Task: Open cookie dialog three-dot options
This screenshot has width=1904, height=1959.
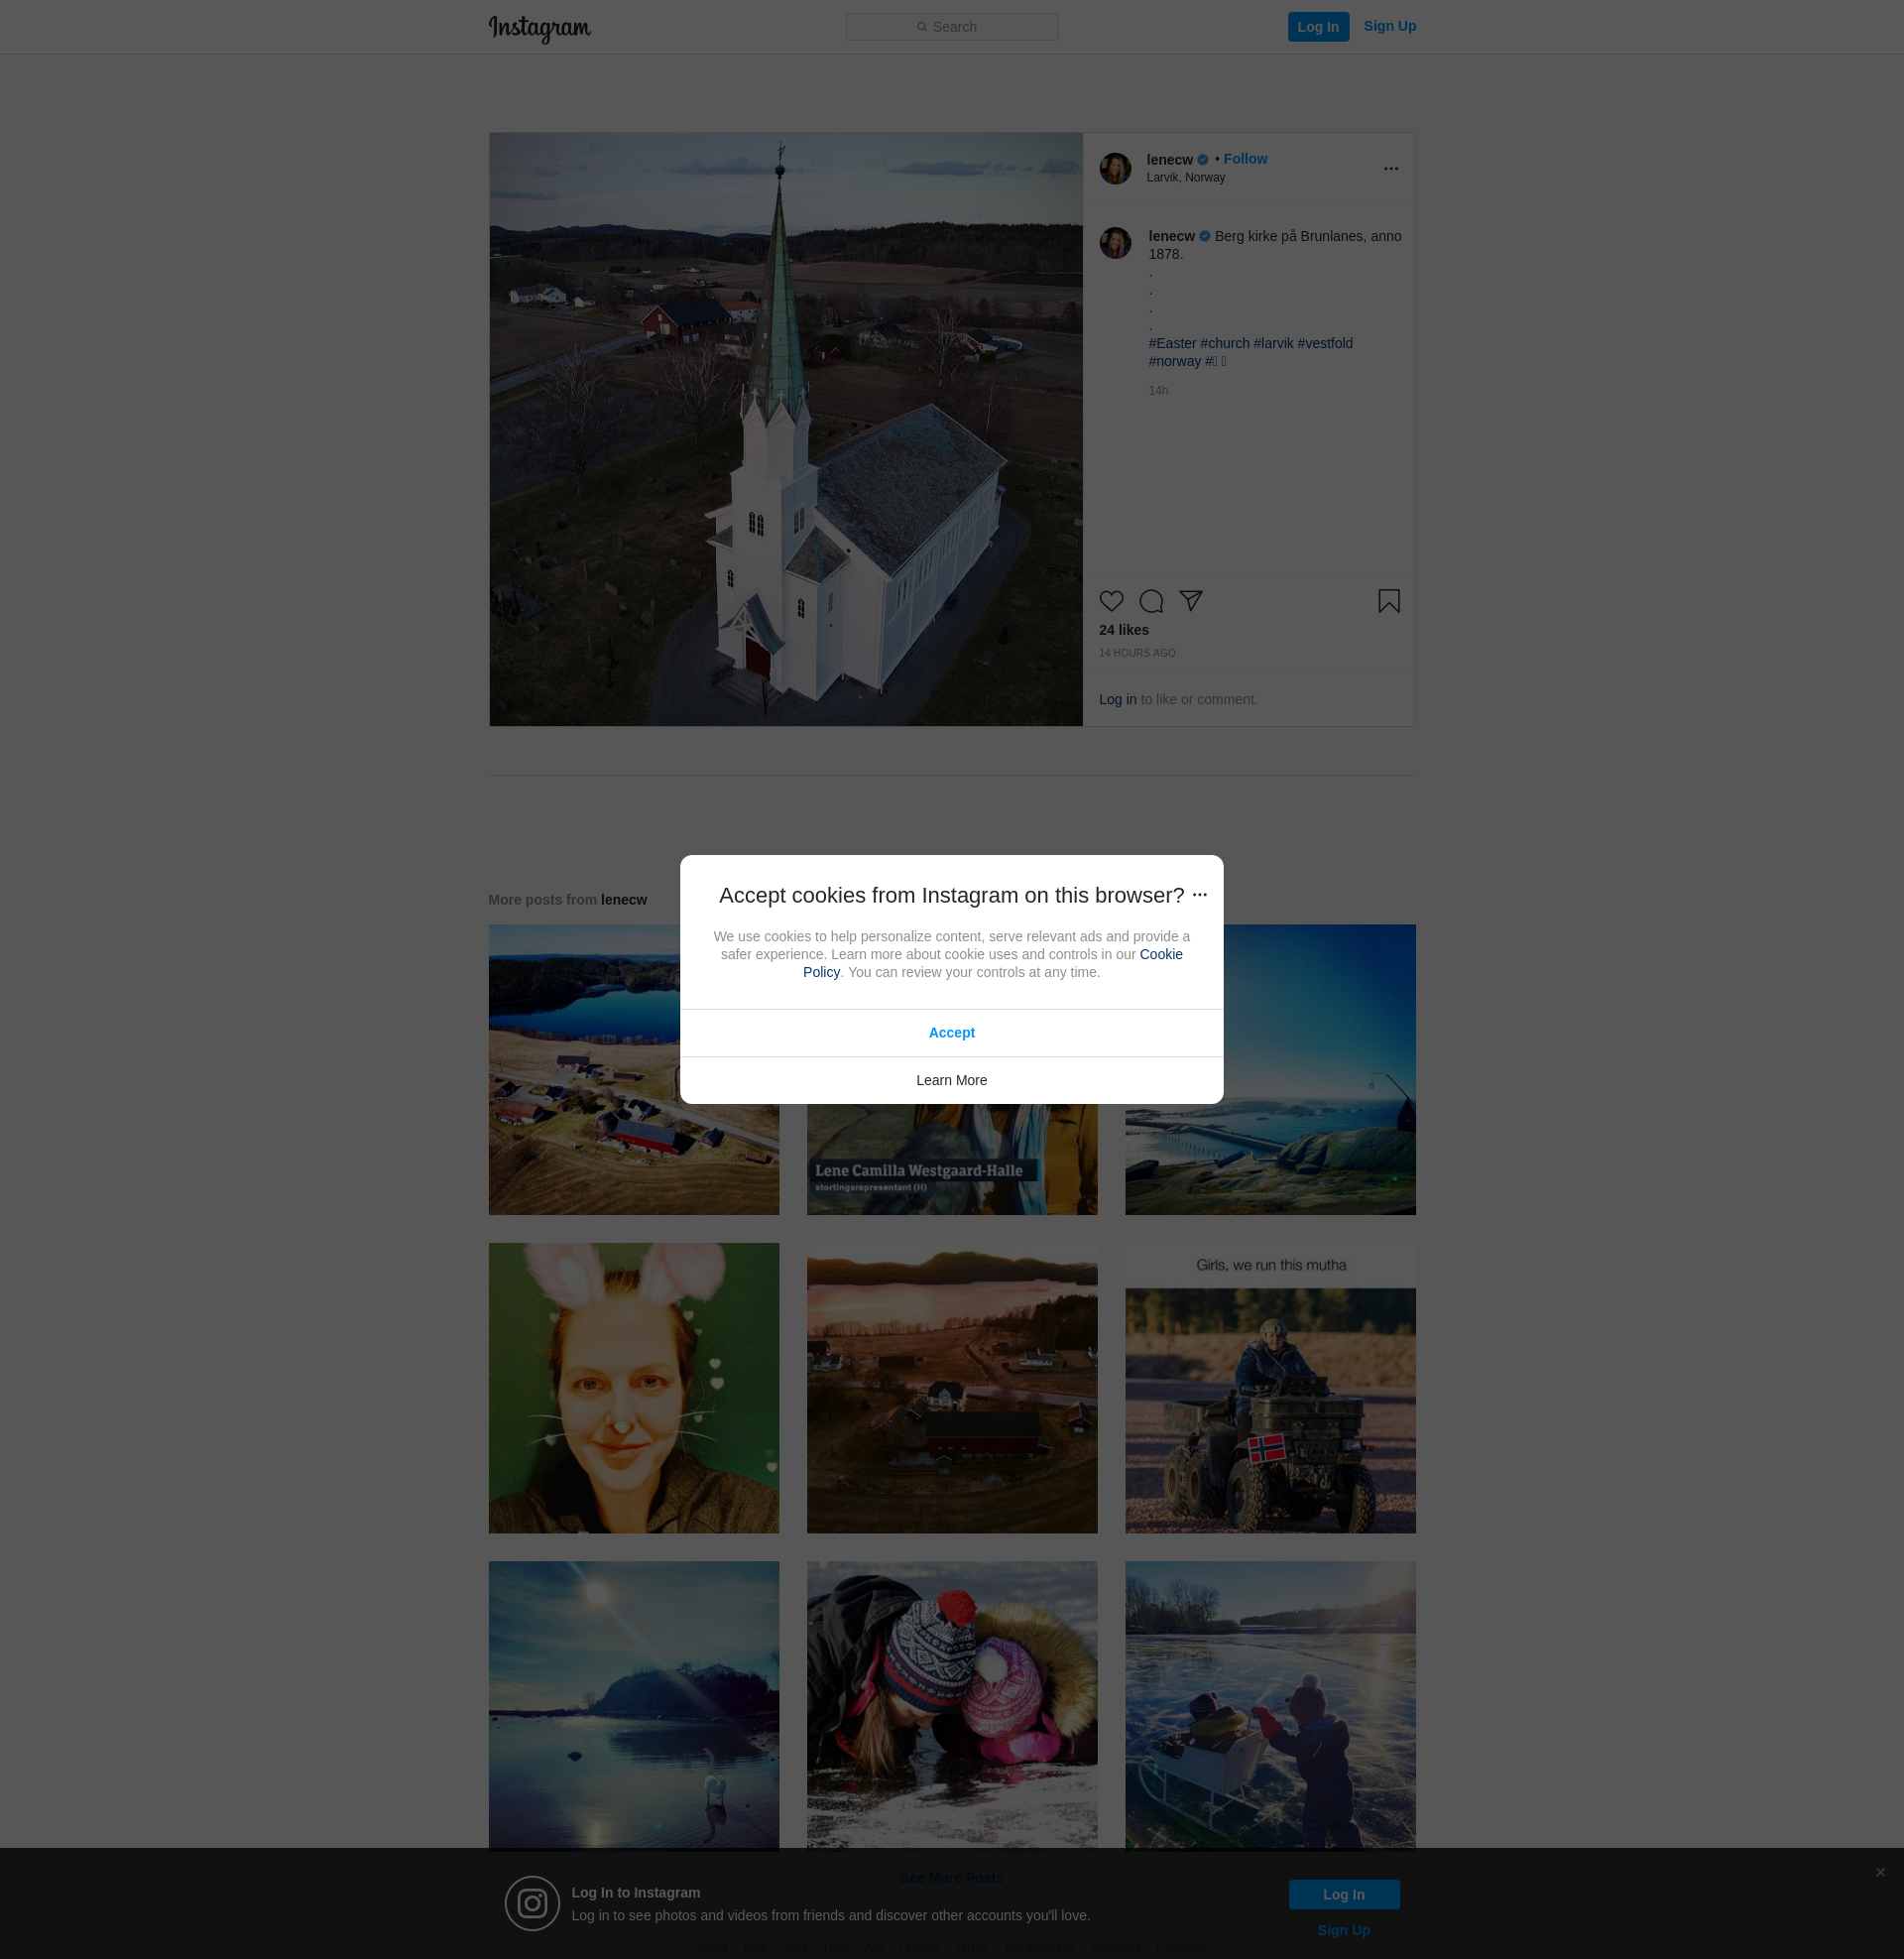Action: tap(1200, 895)
